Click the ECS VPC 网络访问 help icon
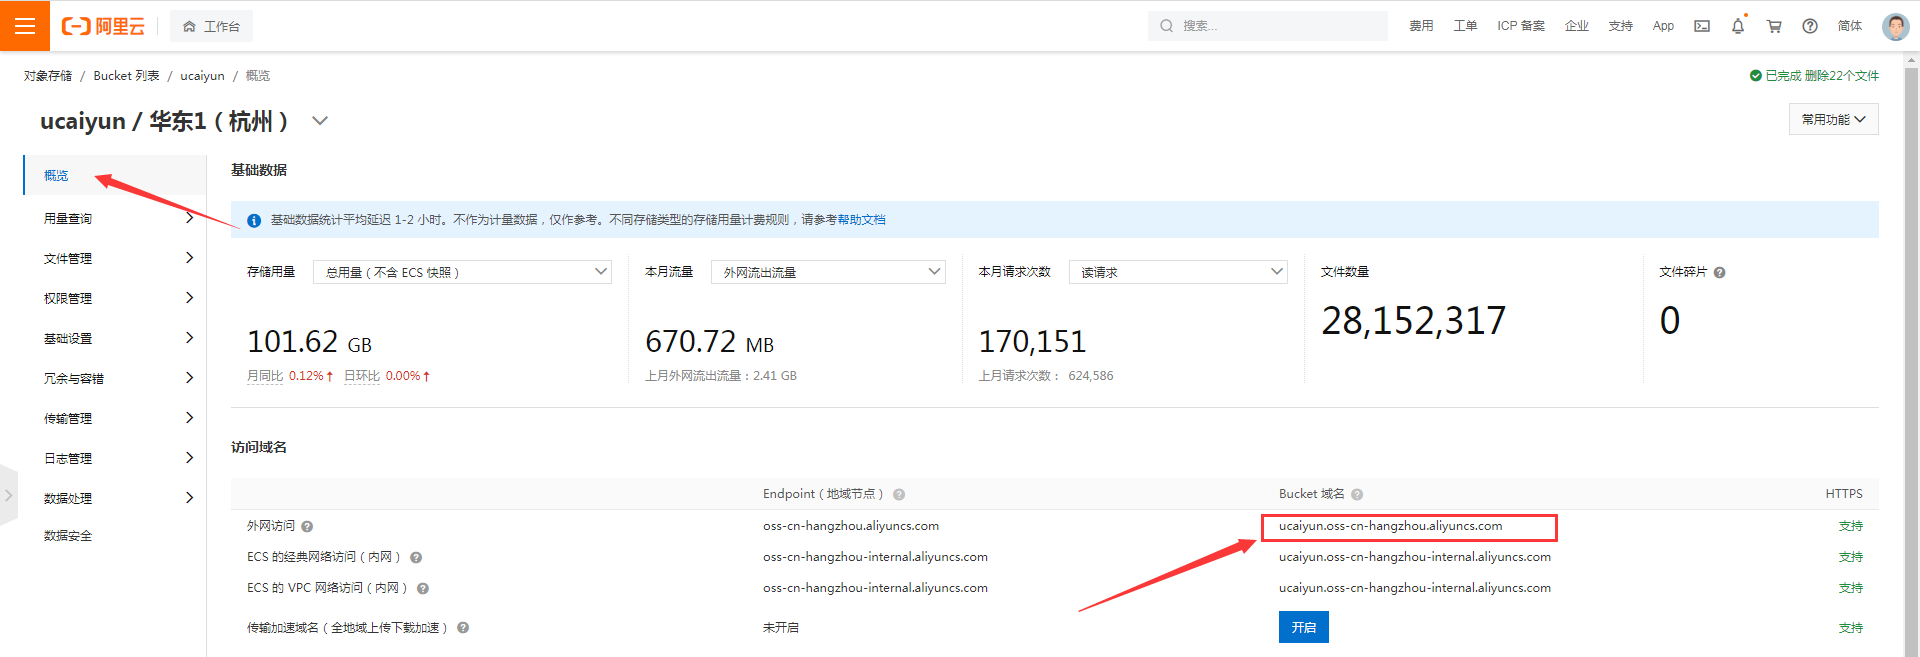This screenshot has width=1920, height=657. click(x=423, y=588)
